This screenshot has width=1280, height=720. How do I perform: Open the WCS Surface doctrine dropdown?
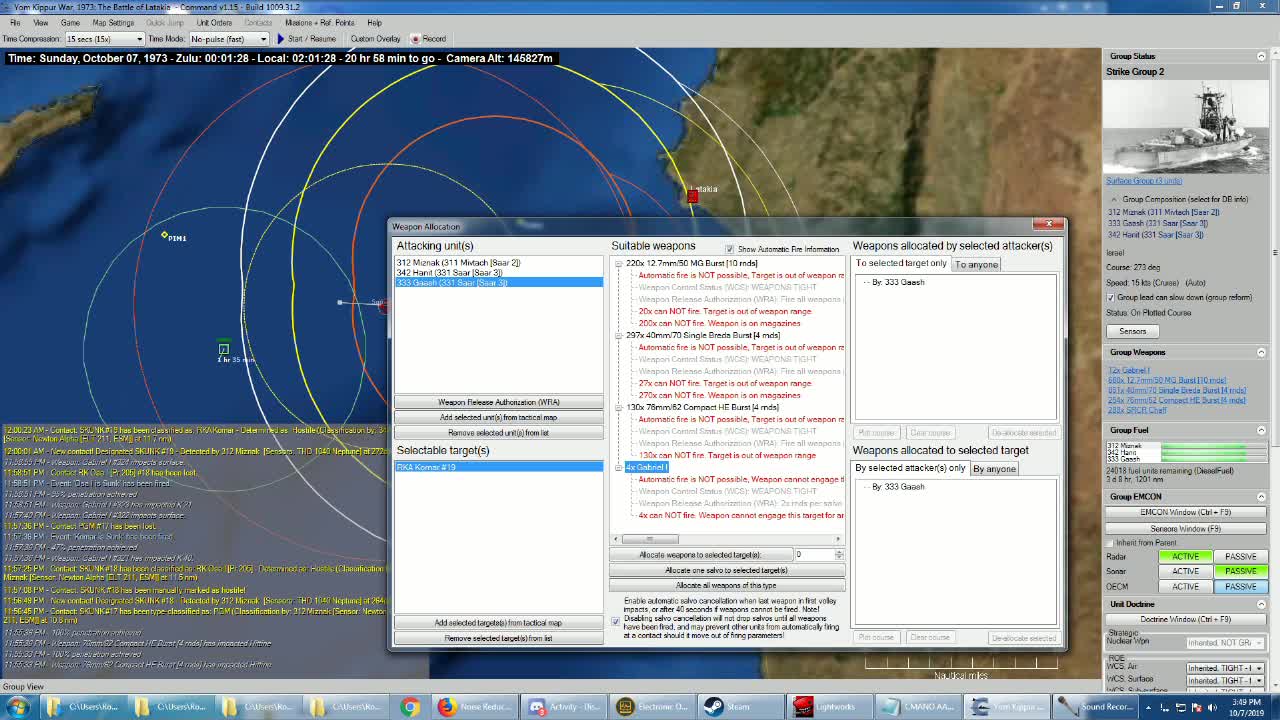point(1224,680)
